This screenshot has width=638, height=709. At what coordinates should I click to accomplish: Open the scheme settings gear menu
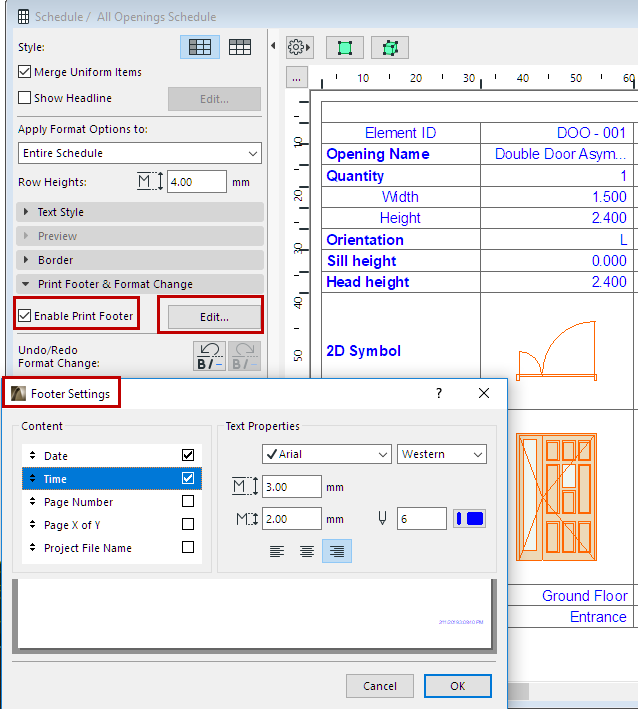click(x=299, y=47)
